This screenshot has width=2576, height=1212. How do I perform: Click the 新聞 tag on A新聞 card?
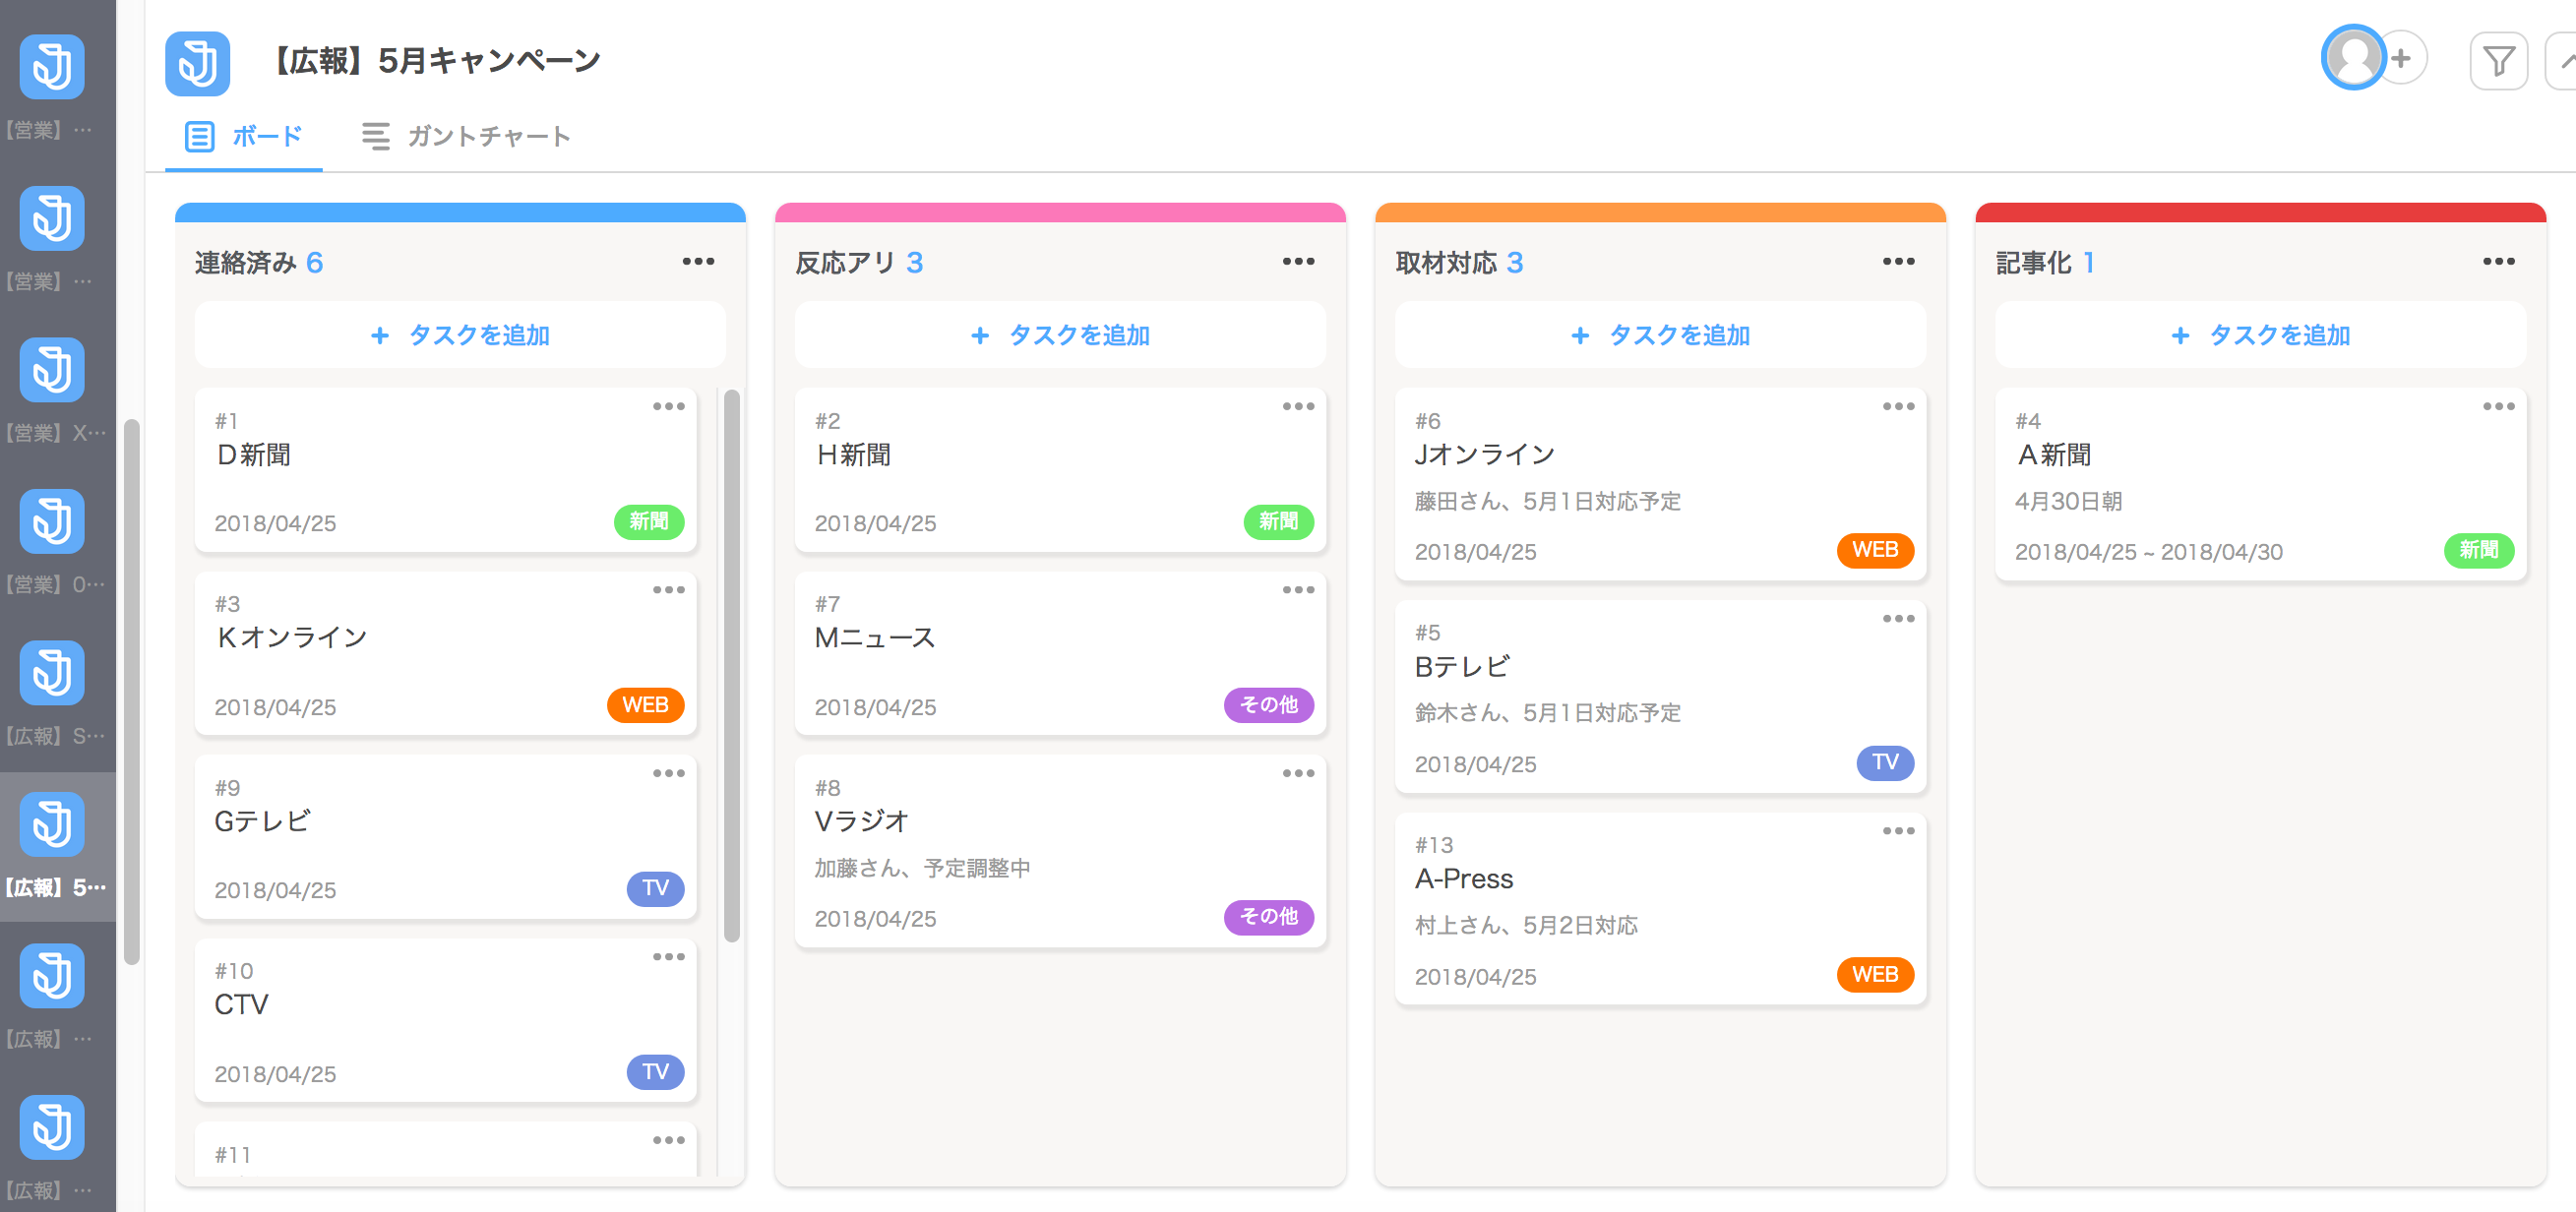(x=2479, y=550)
